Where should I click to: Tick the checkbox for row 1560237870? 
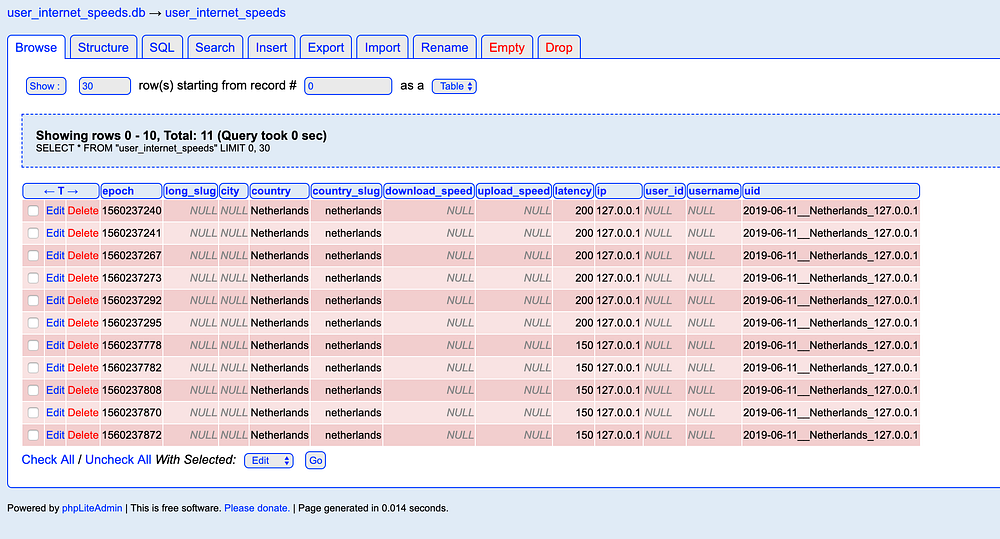click(33, 413)
